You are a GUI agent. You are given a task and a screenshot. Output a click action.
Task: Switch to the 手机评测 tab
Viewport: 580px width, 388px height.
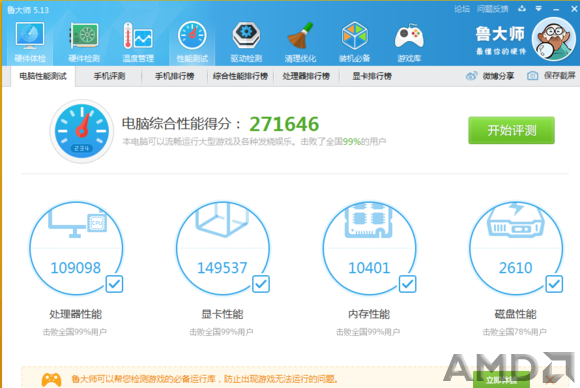pos(109,76)
